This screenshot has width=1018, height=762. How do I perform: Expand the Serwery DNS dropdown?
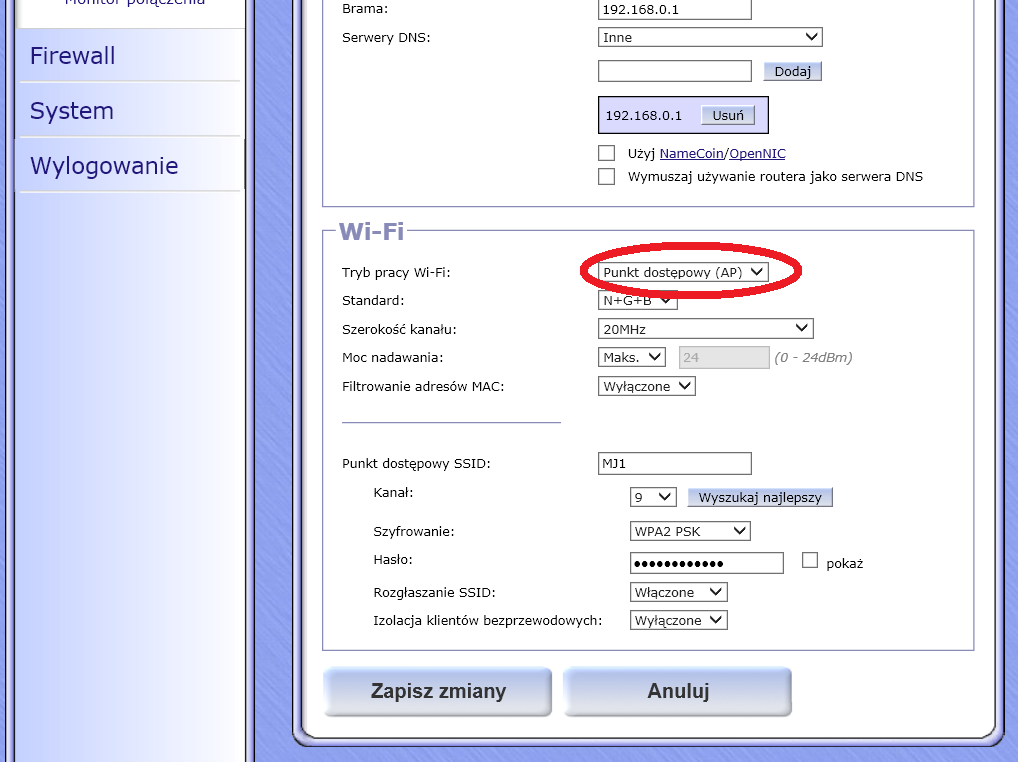[x=709, y=38]
